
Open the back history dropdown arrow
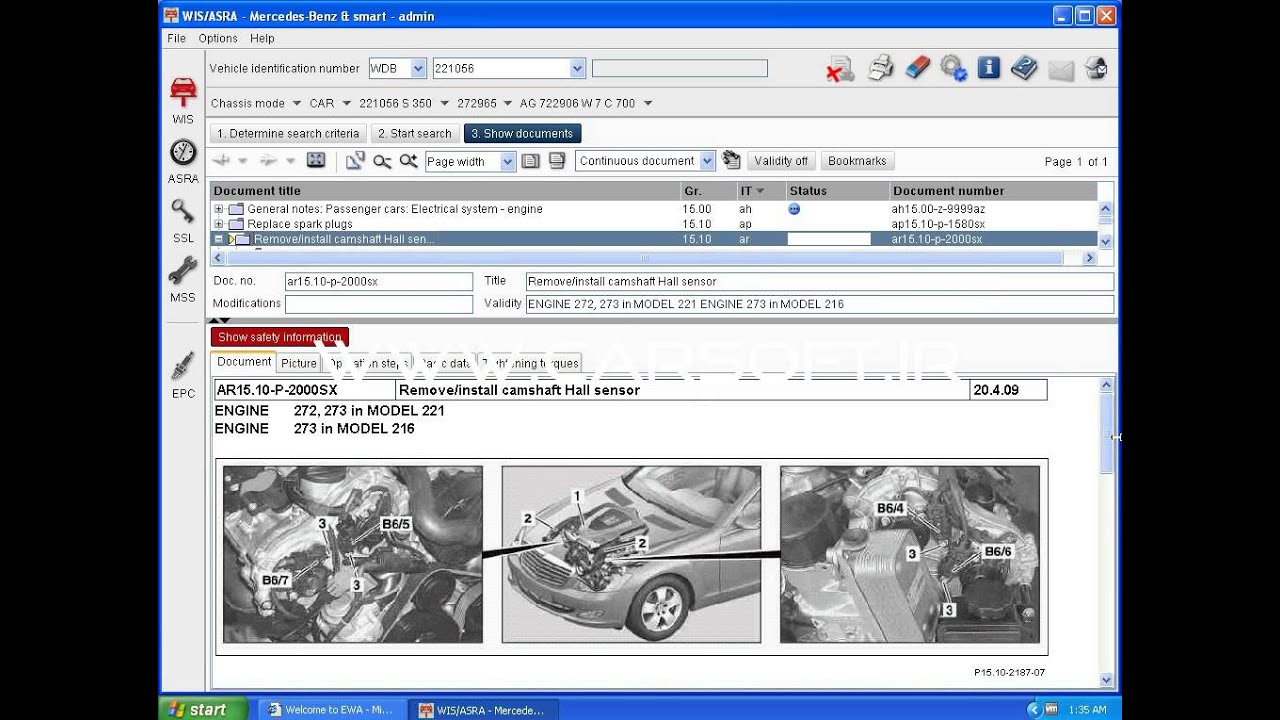click(x=242, y=161)
